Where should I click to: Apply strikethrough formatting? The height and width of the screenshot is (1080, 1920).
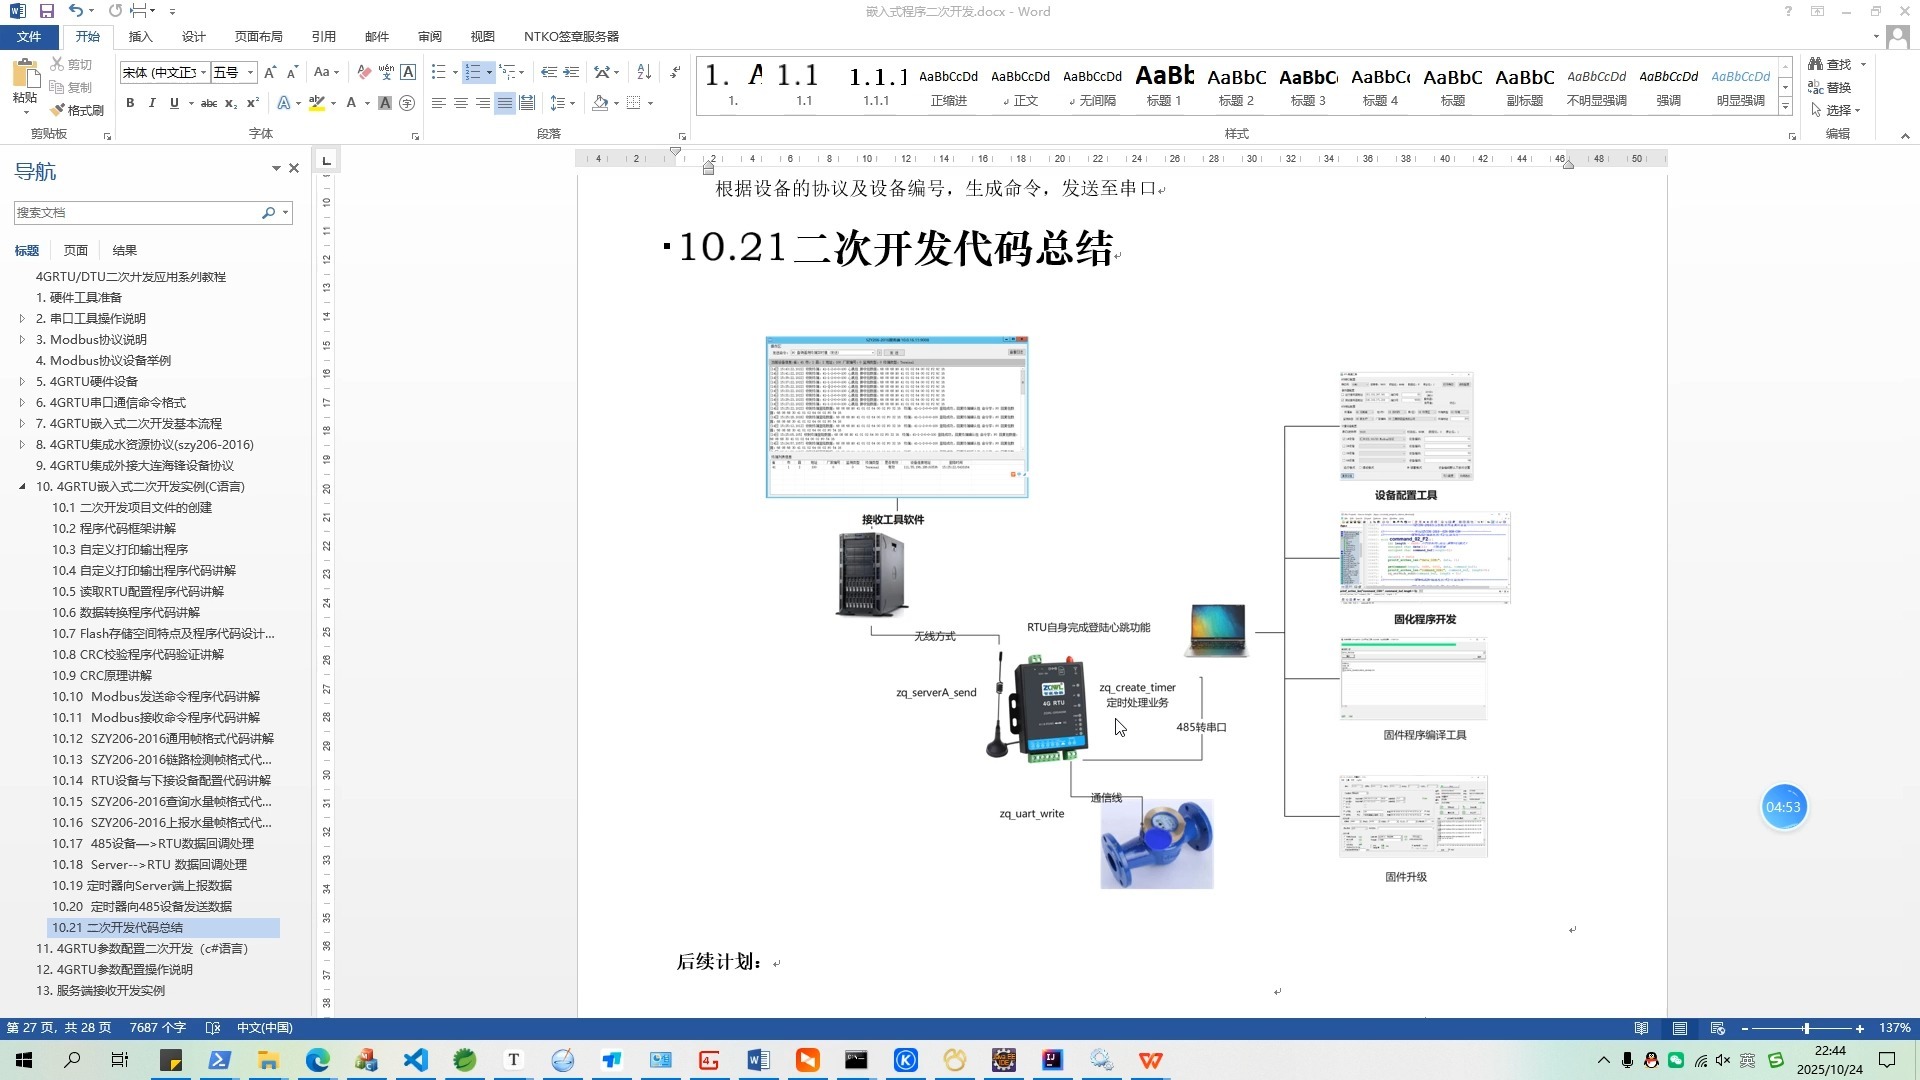pyautogui.click(x=208, y=103)
